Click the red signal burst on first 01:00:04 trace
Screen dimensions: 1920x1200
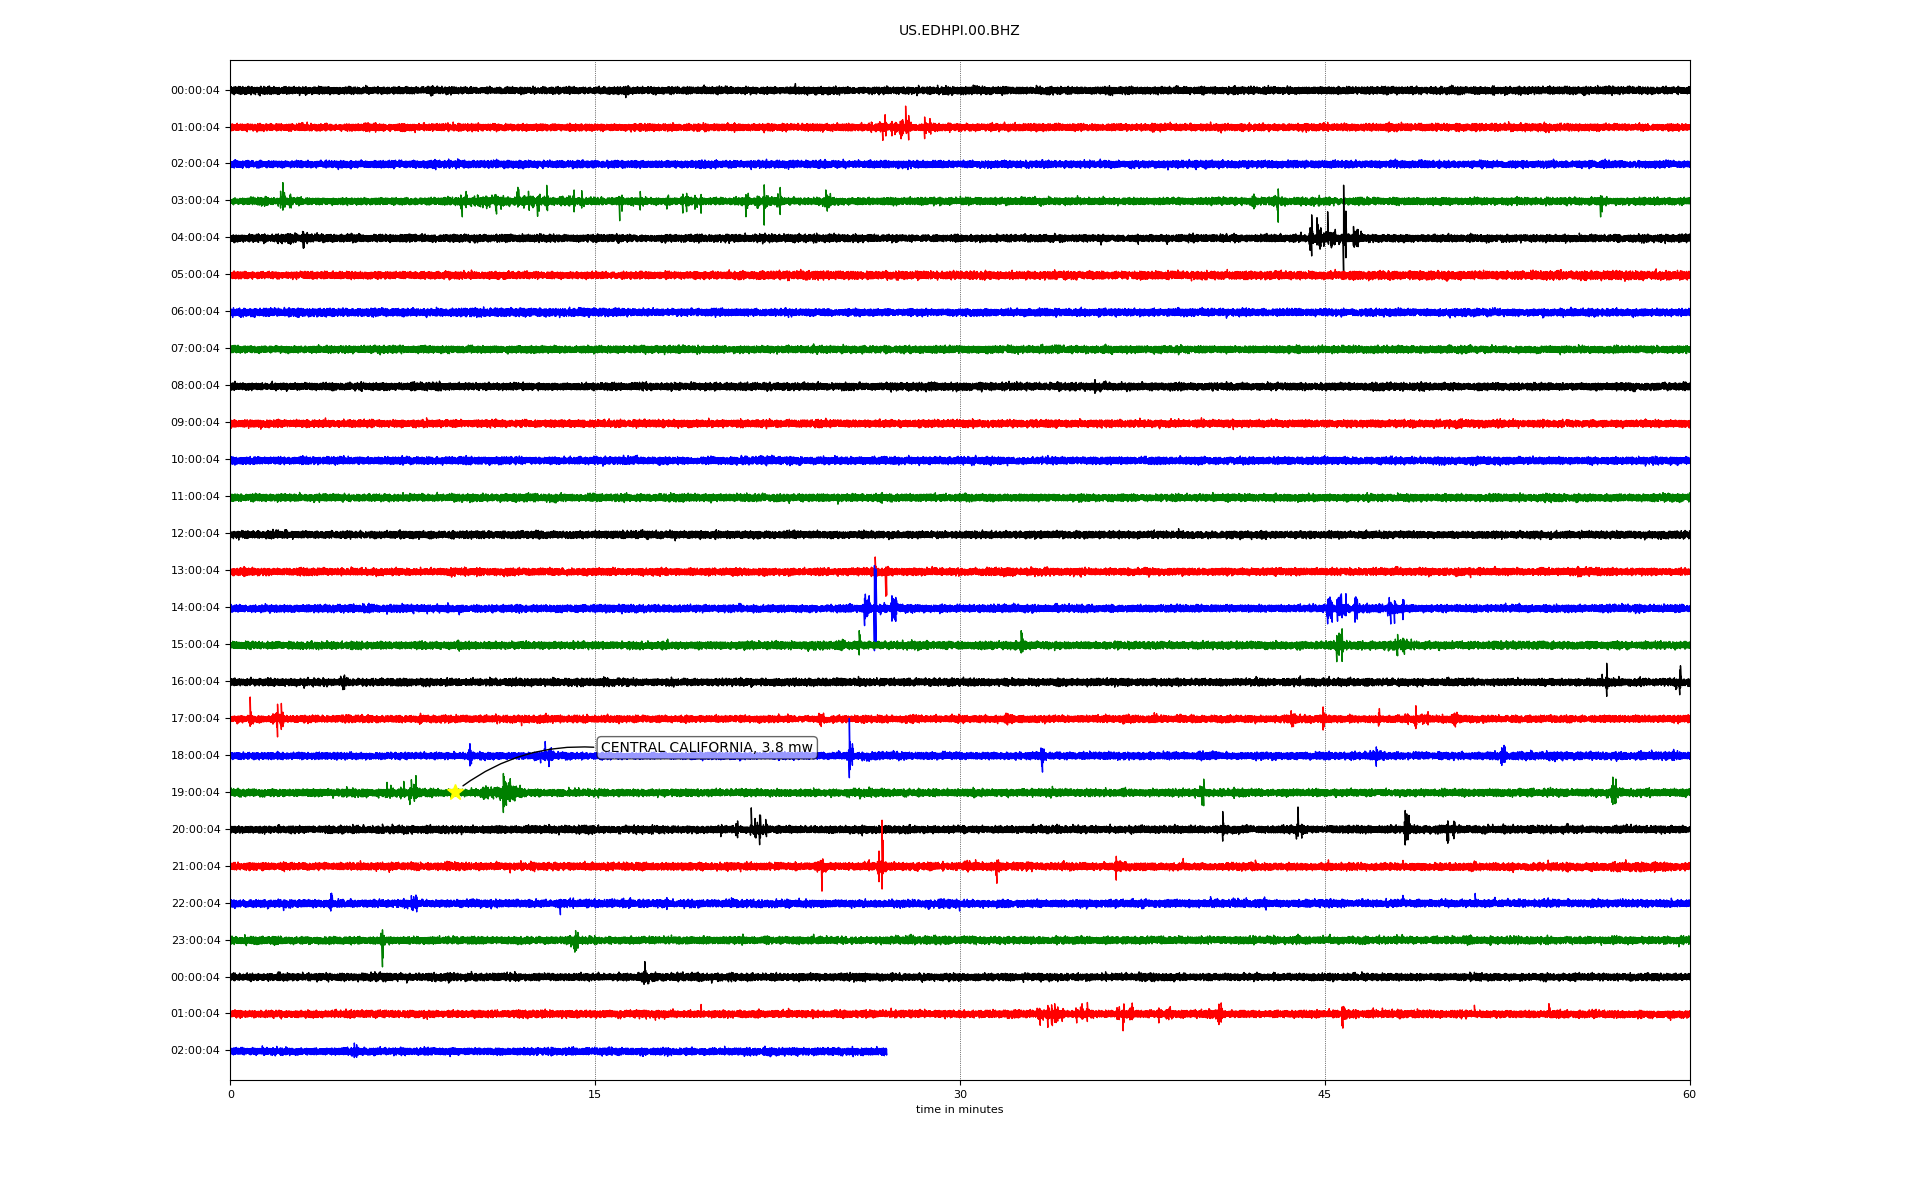click(905, 126)
